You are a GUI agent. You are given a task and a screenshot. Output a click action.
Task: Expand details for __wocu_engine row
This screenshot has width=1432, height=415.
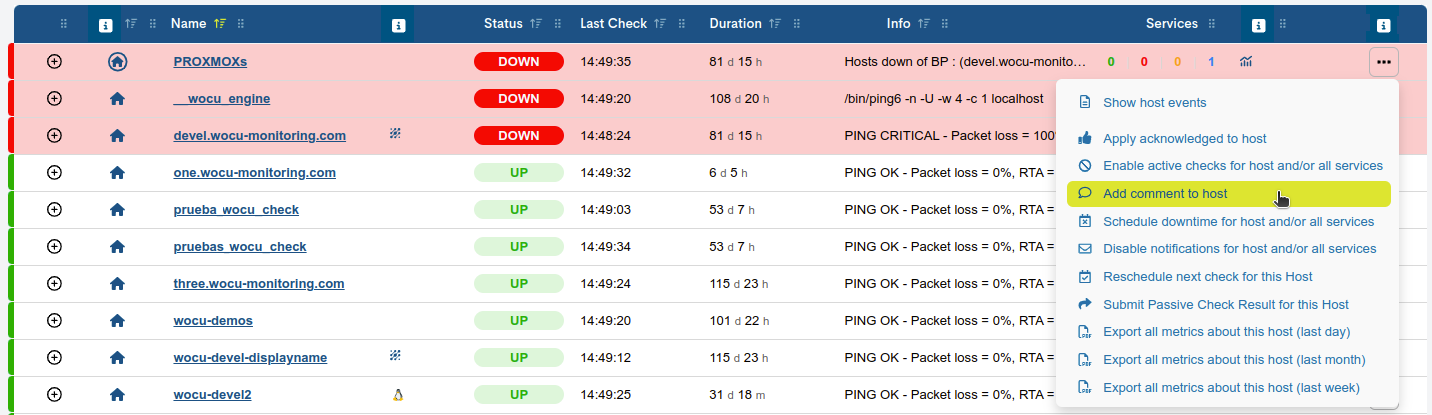pos(55,98)
